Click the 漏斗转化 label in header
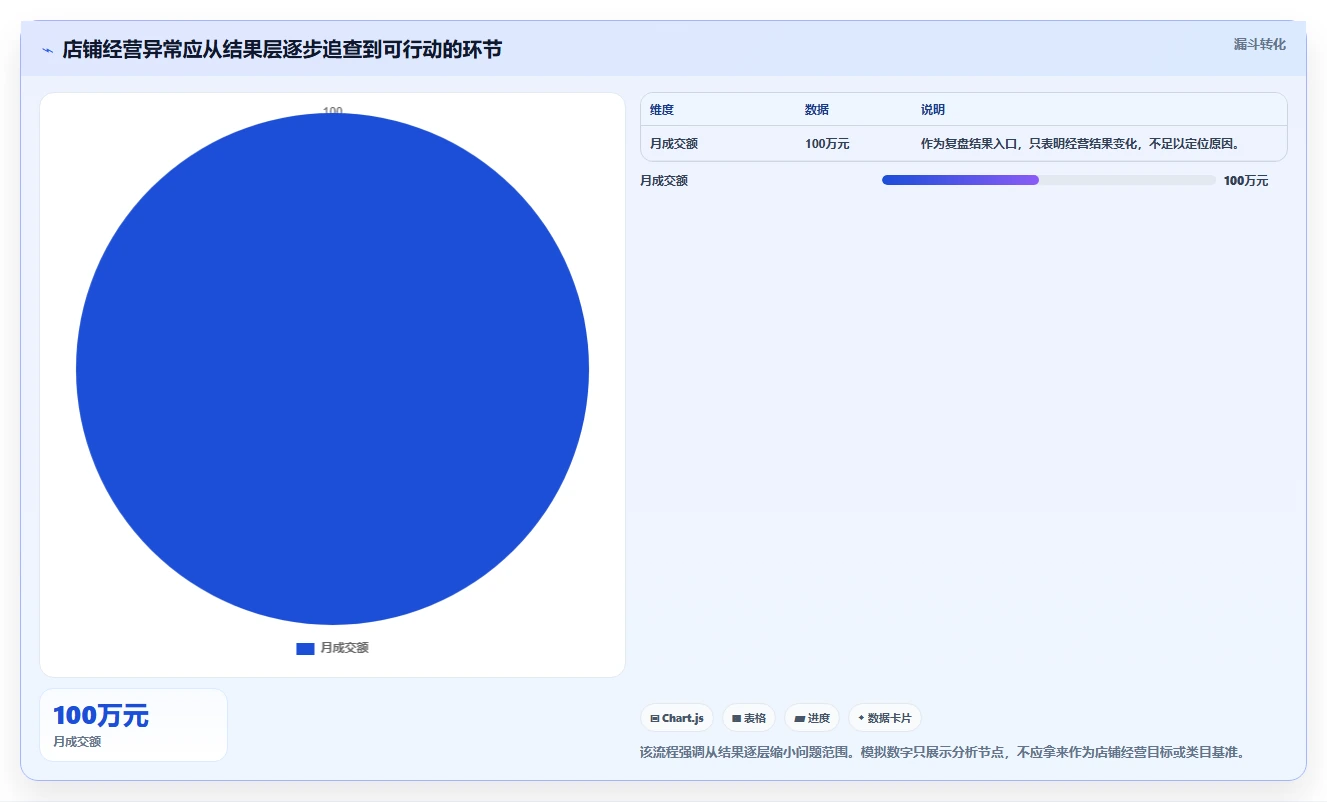Image resolution: width=1327 pixels, height=802 pixels. pyautogui.click(x=1259, y=44)
